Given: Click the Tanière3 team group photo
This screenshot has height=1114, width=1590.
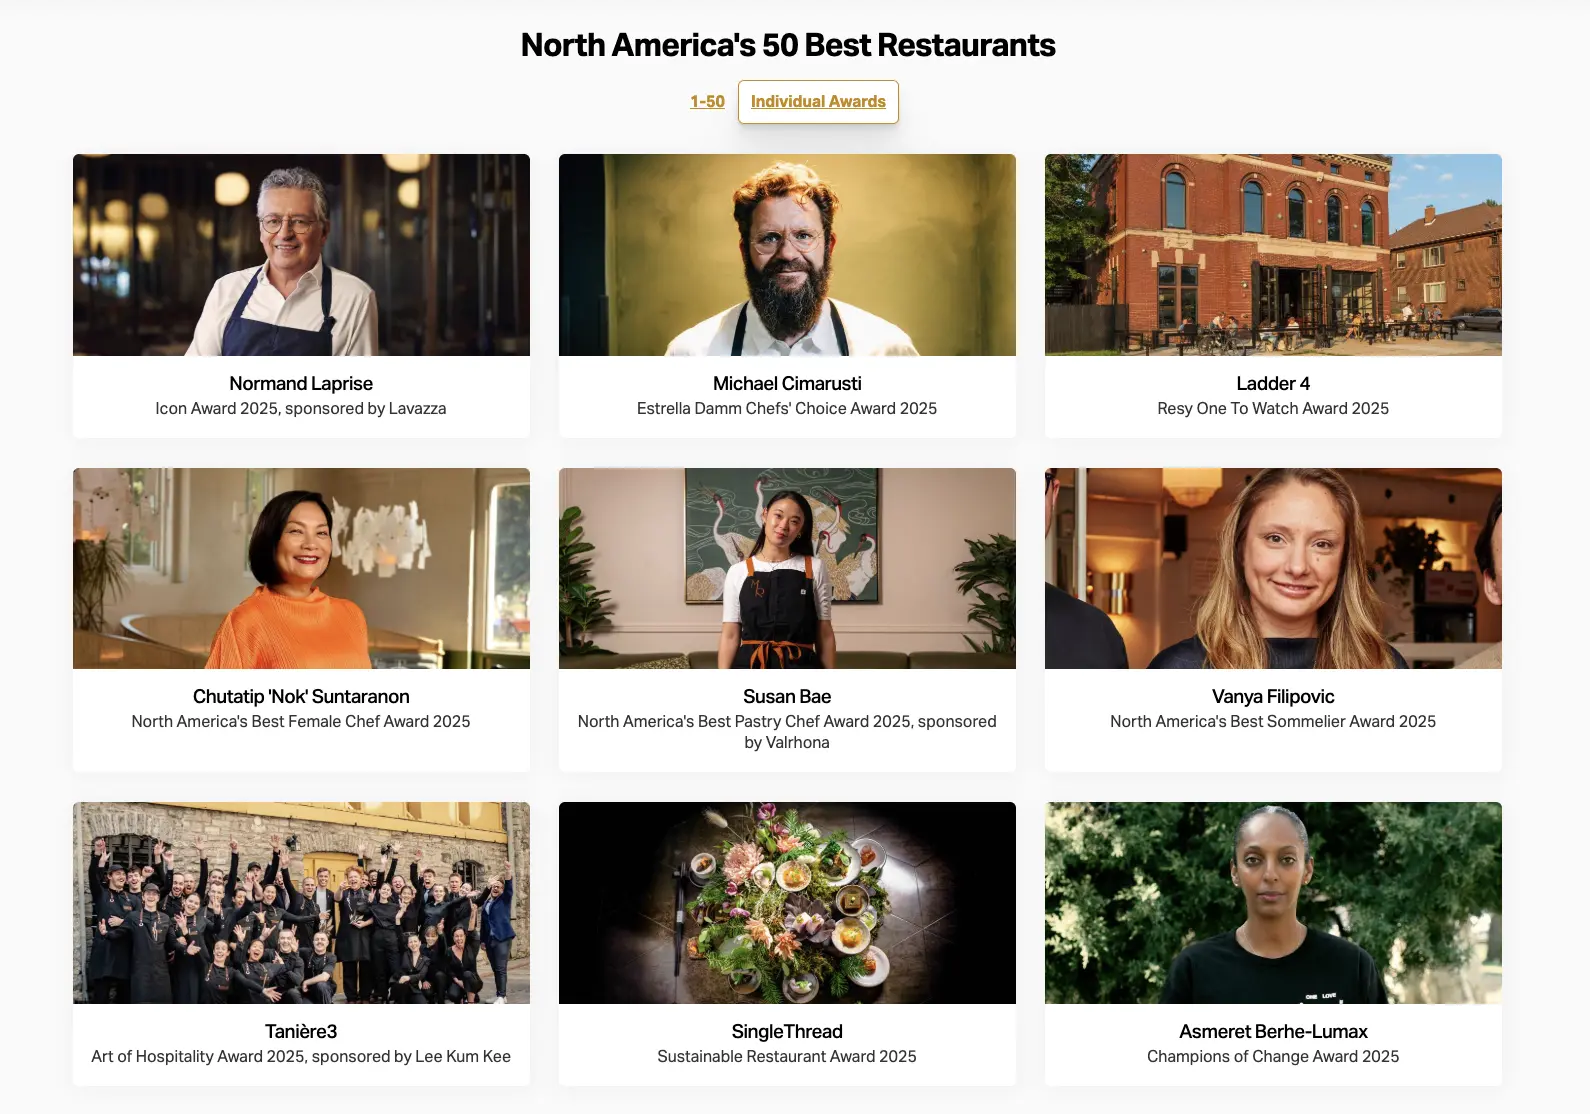Looking at the screenshot, I should [x=301, y=903].
